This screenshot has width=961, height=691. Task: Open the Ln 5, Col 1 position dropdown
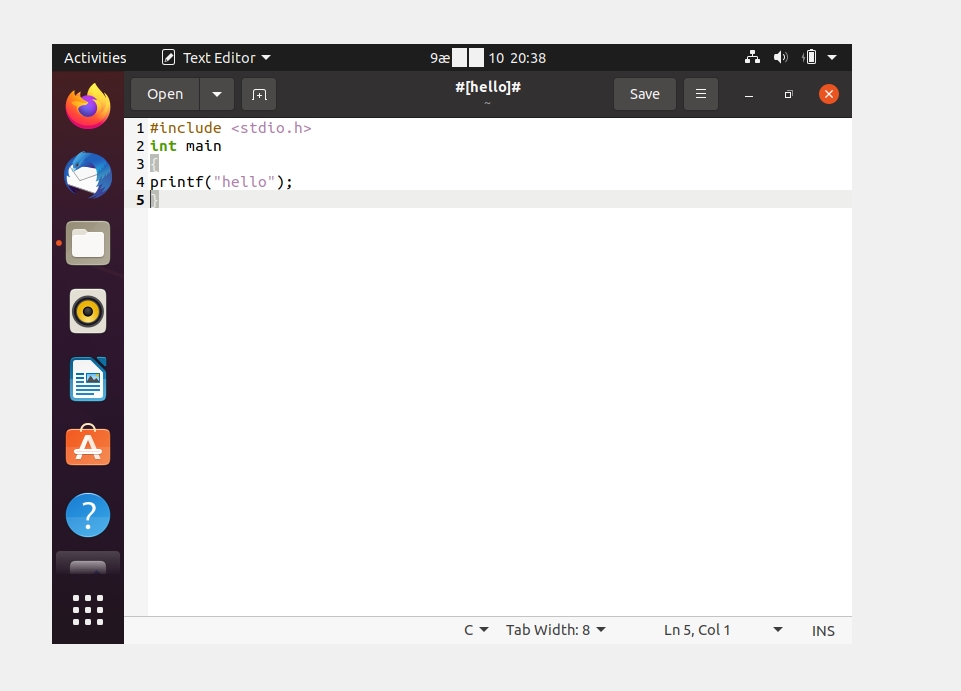[723, 630]
